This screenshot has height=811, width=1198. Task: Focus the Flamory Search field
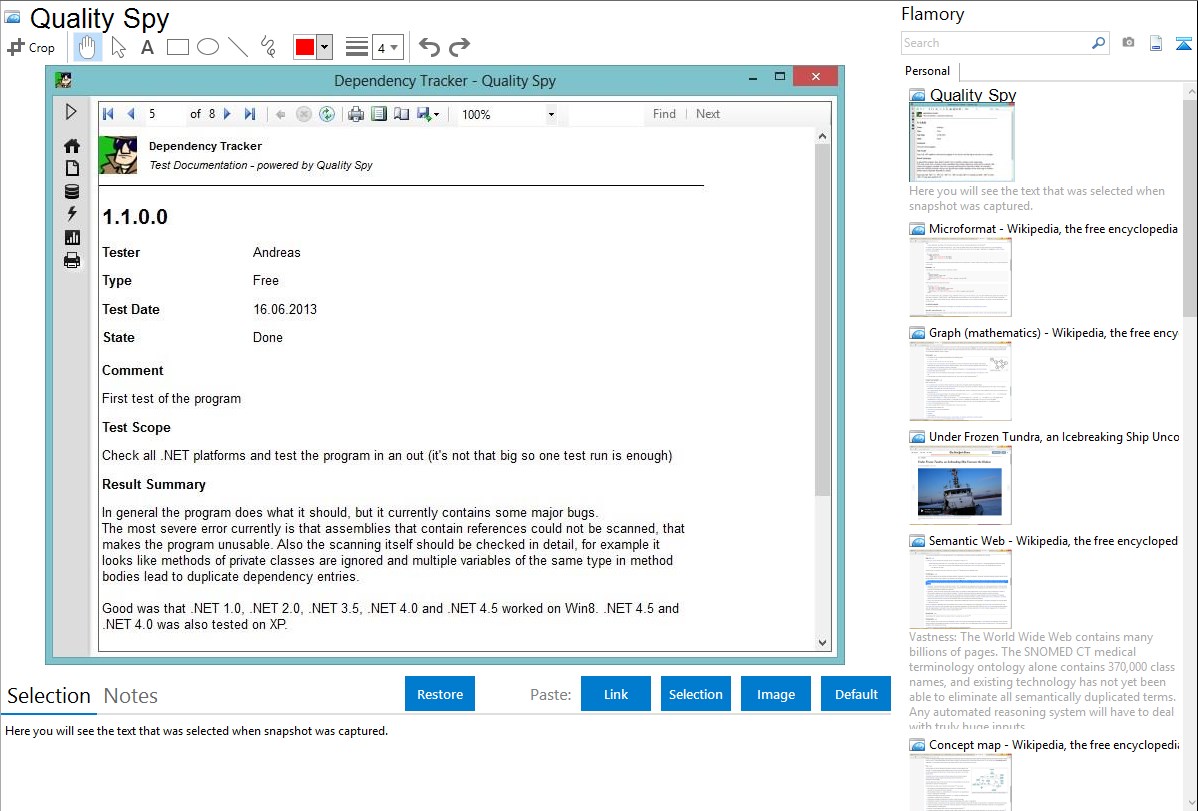point(996,43)
